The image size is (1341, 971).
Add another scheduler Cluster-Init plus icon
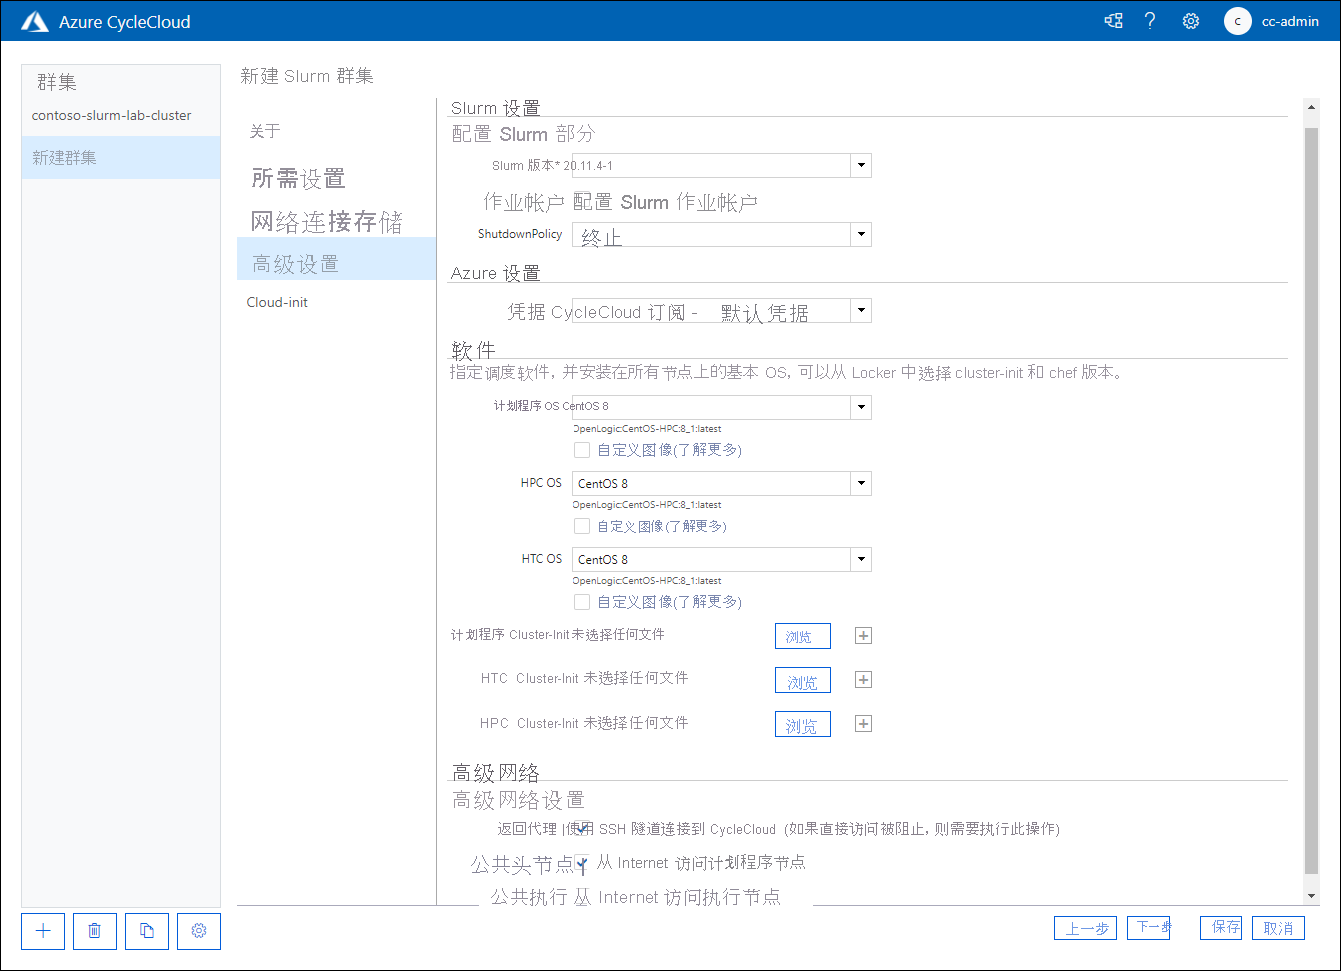tap(864, 636)
